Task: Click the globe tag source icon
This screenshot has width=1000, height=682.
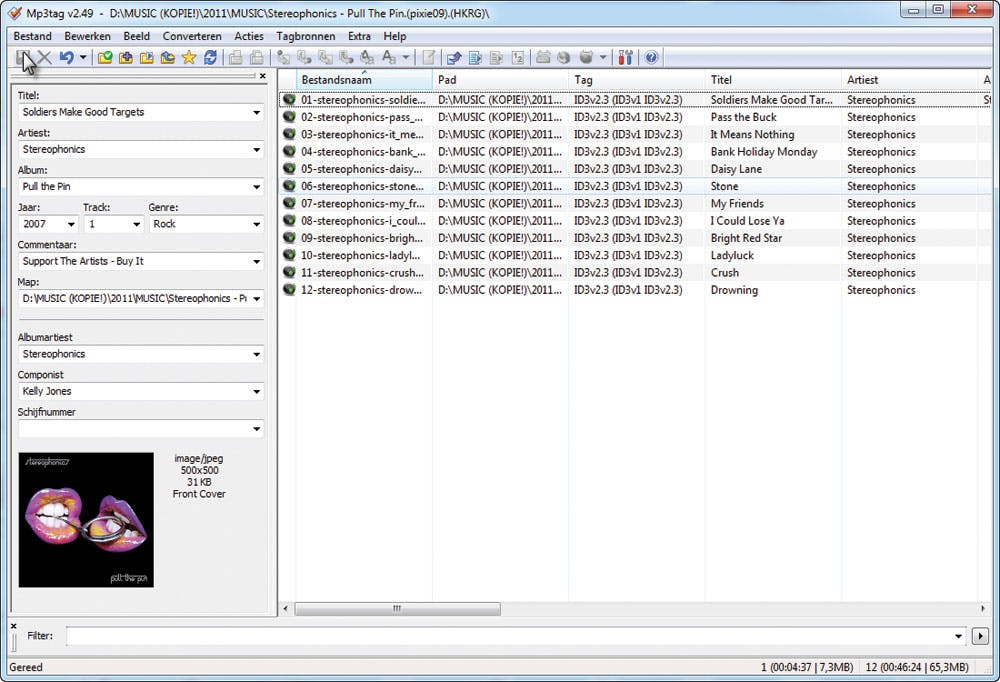Action: point(563,58)
